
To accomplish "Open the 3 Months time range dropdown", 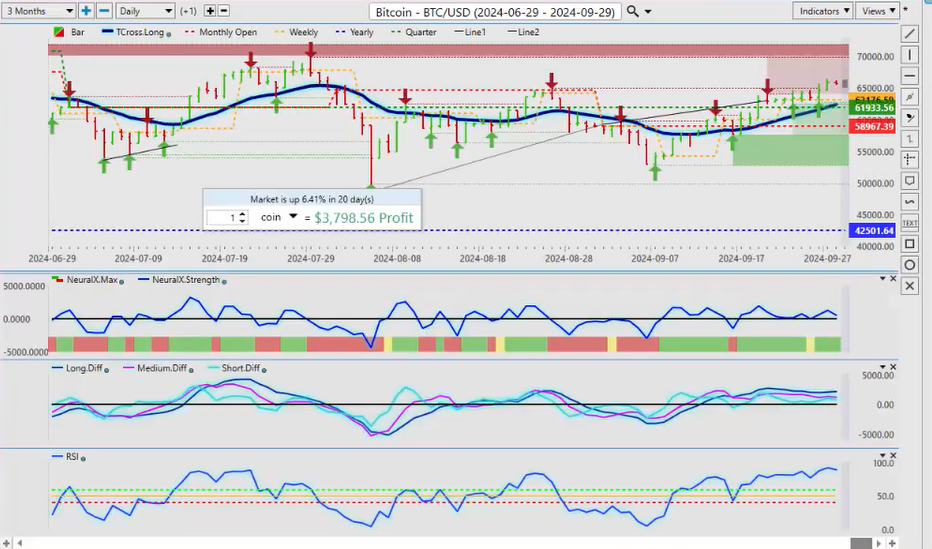I will [38, 11].
